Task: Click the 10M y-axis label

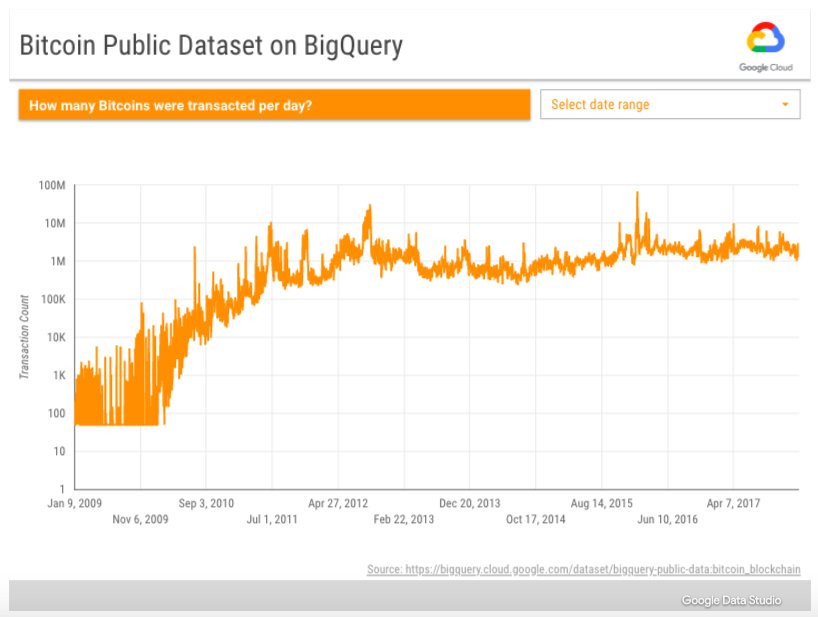Action: pos(55,223)
